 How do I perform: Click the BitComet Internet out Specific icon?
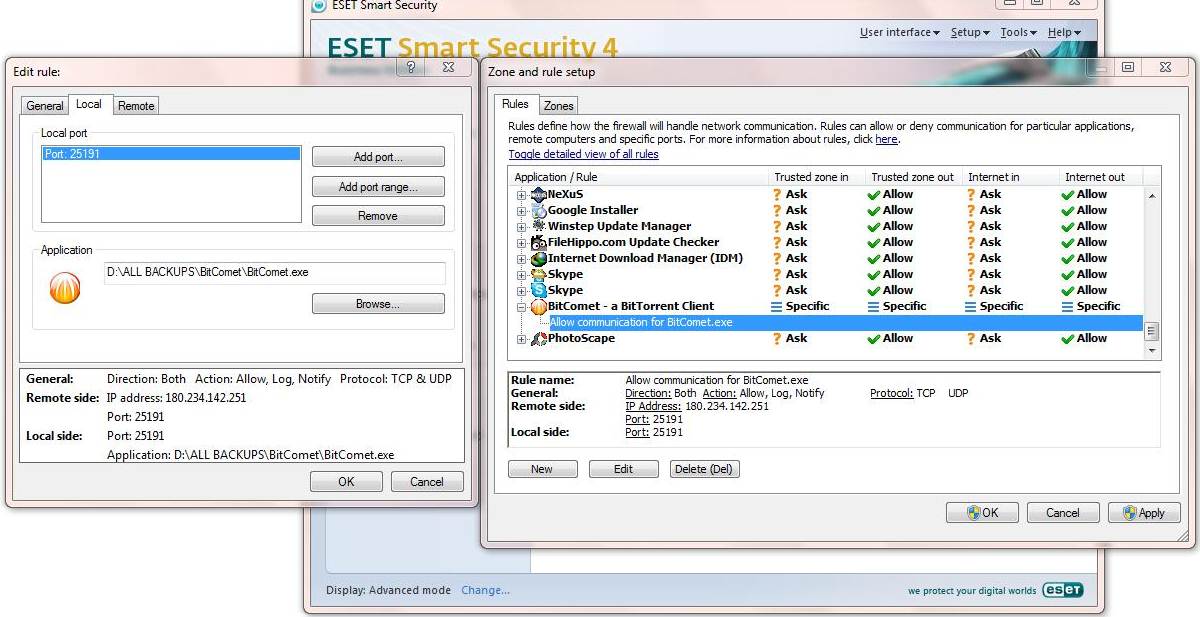[x=1067, y=306]
